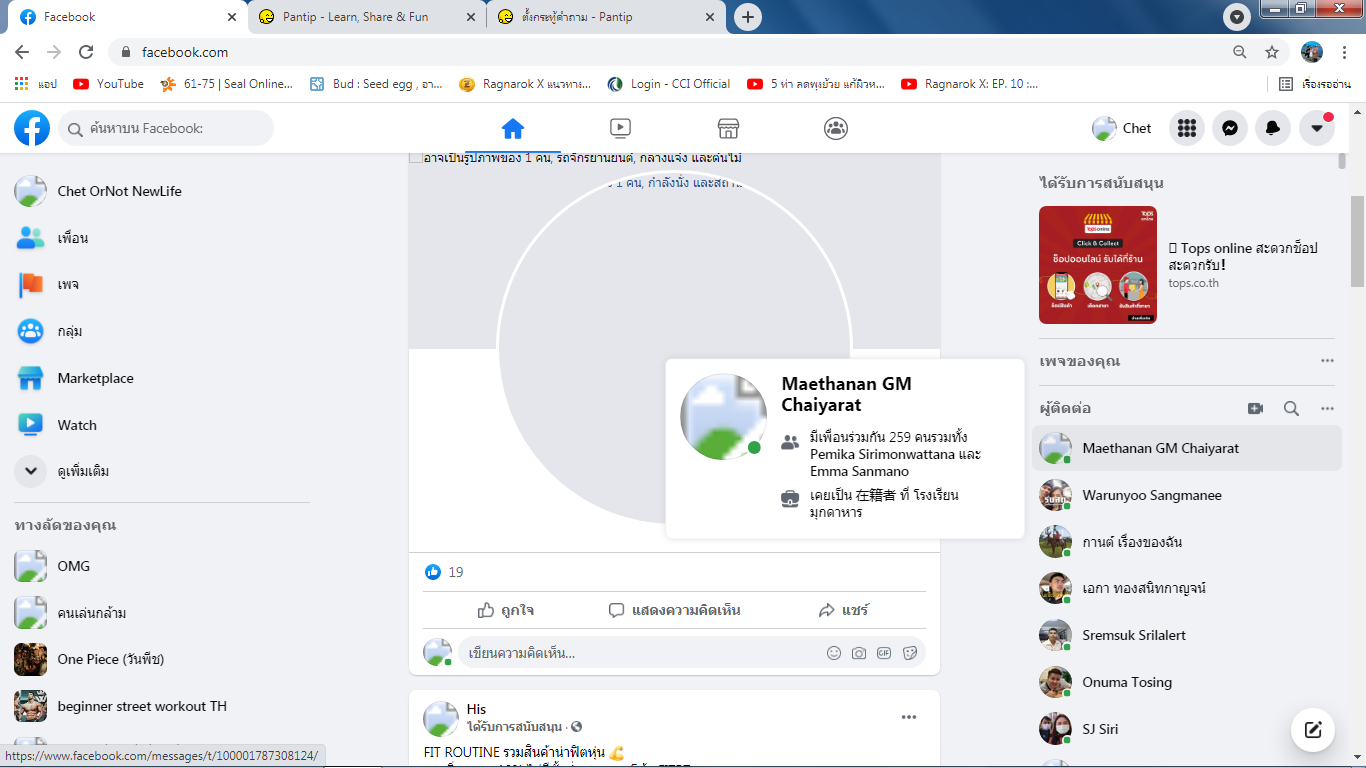Click new message compose button

click(1313, 730)
